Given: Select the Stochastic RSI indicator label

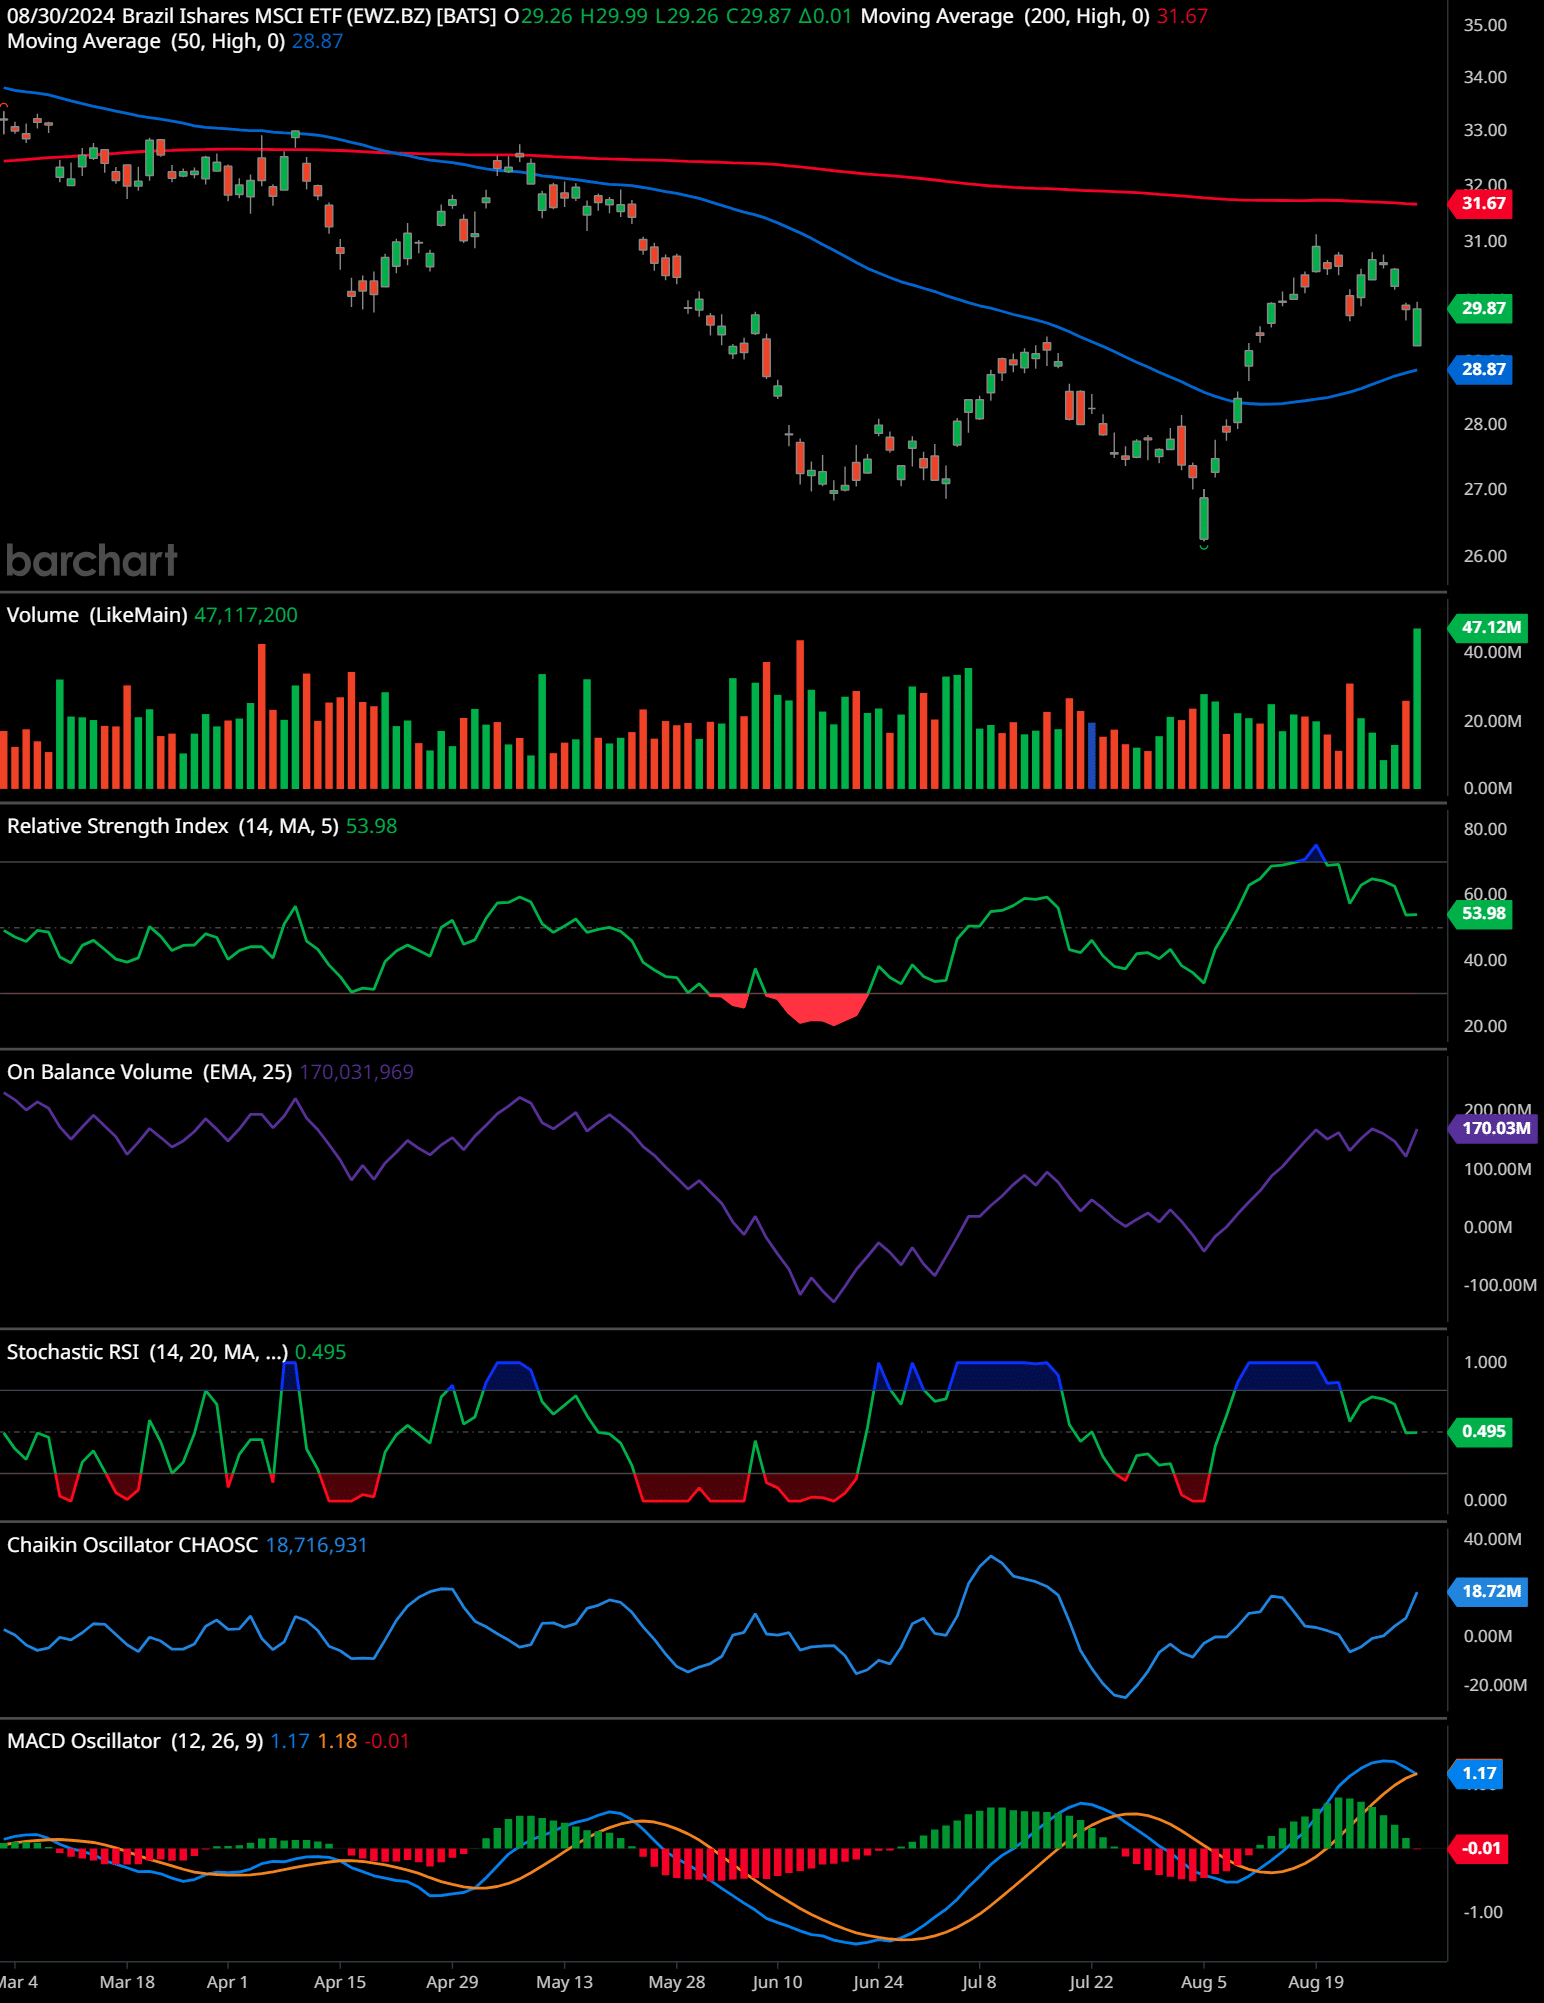Looking at the screenshot, I should 147,1352.
